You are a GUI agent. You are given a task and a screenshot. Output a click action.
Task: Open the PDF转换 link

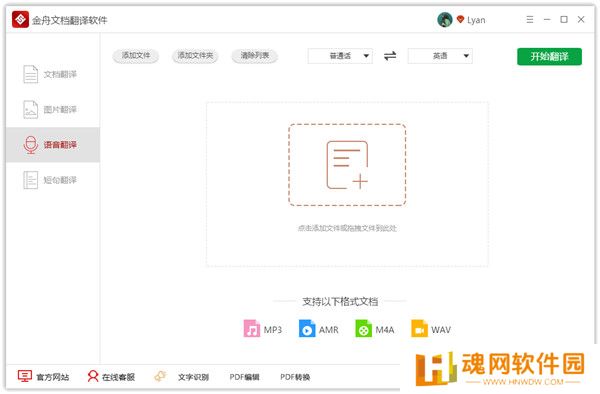pos(295,377)
